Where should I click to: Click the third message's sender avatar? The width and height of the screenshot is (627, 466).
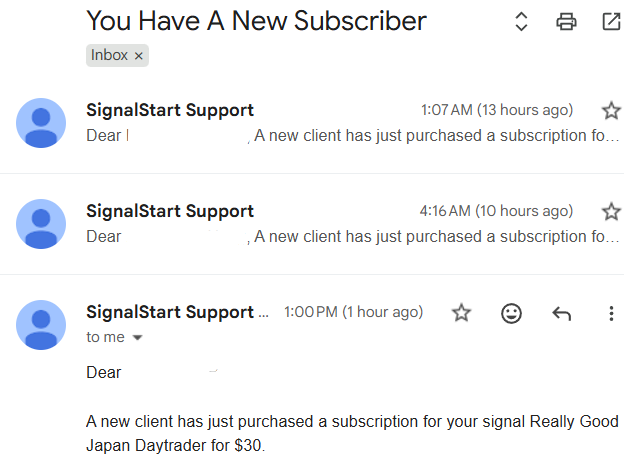(x=41, y=325)
